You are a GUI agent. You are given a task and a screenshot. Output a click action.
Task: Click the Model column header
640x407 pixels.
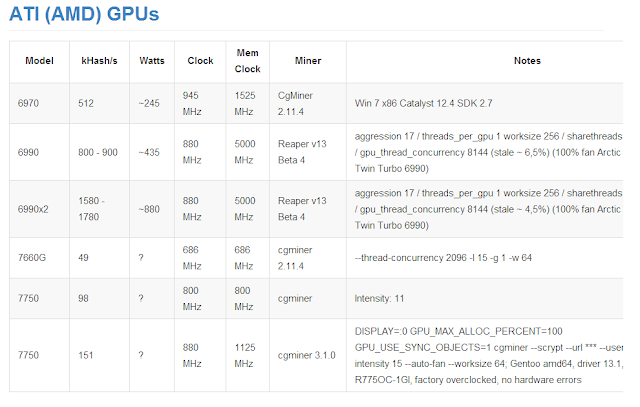(x=39, y=61)
